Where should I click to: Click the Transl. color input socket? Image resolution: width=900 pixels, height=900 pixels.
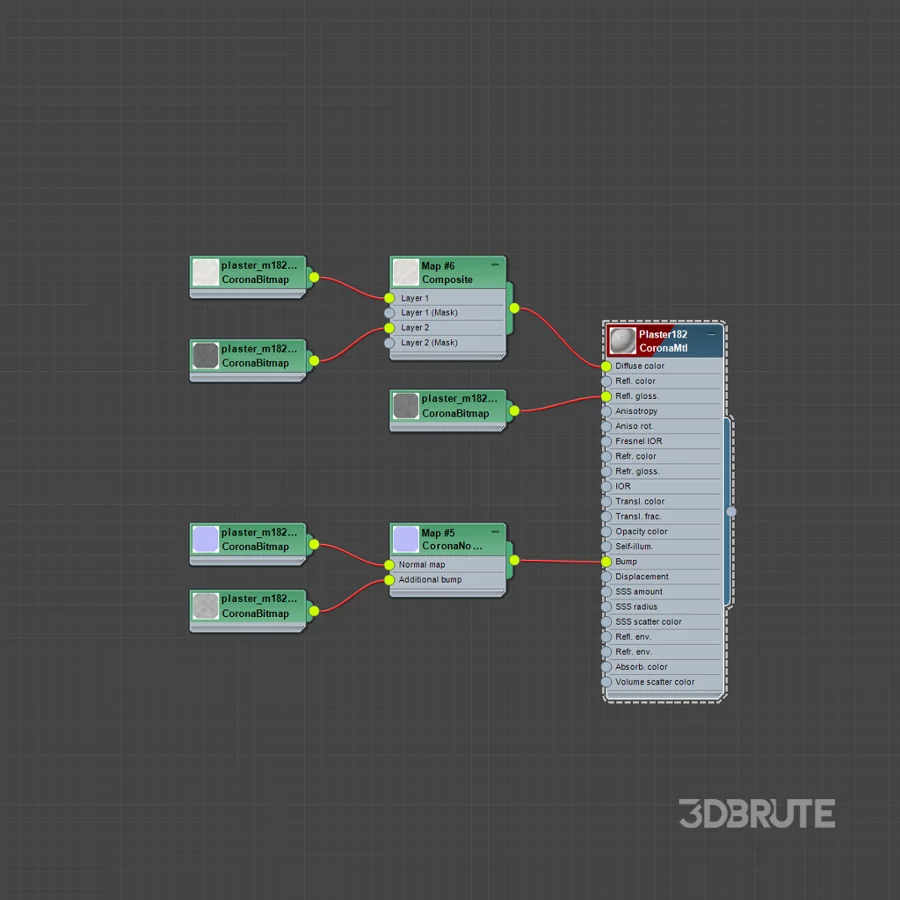coord(607,502)
